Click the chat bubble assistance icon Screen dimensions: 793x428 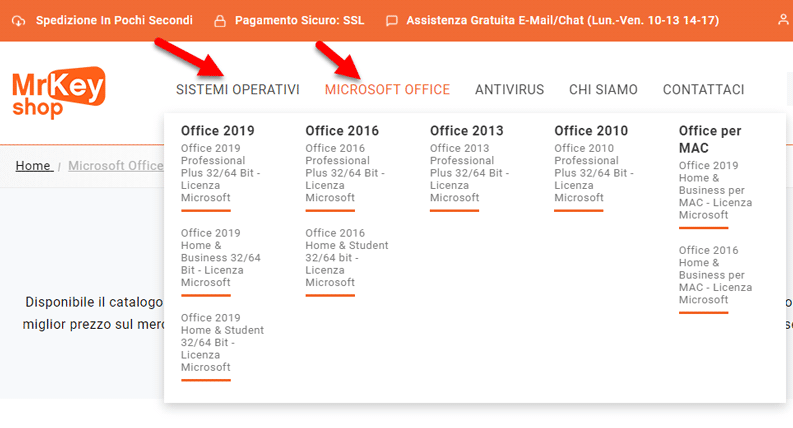(x=391, y=21)
